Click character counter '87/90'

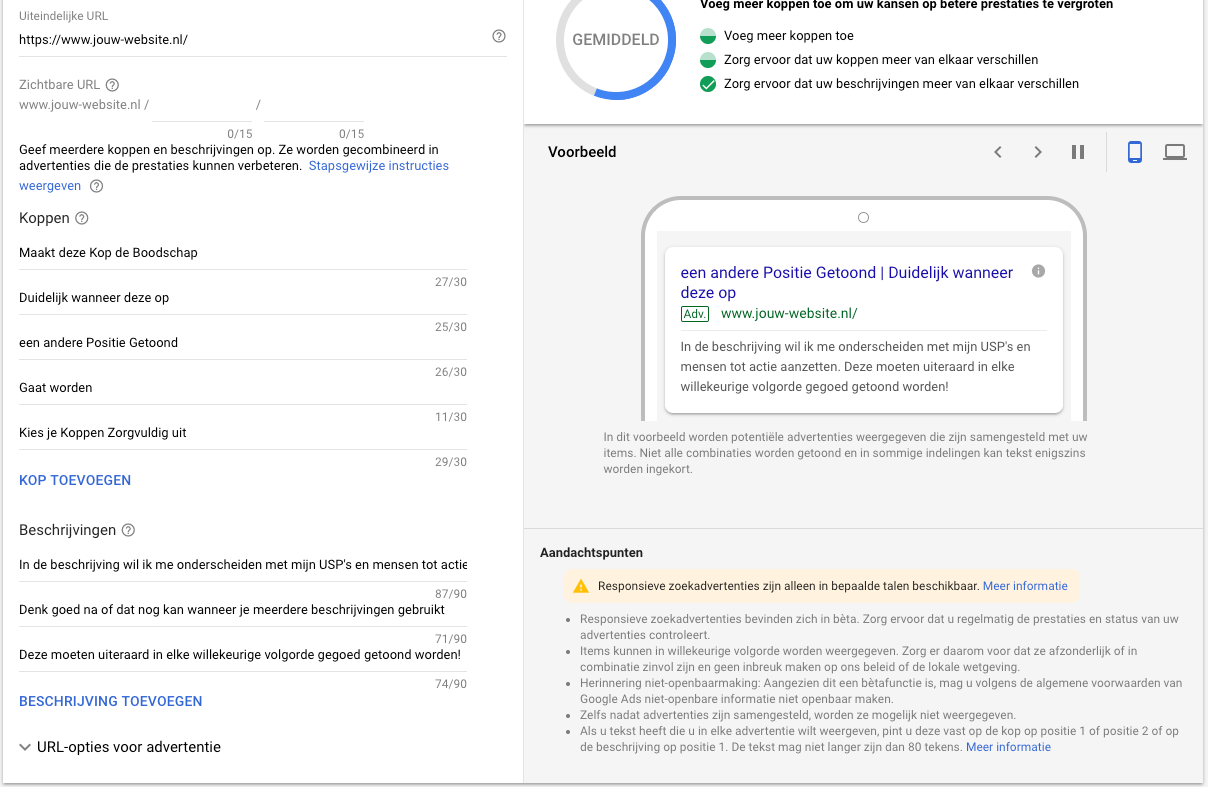coord(450,594)
